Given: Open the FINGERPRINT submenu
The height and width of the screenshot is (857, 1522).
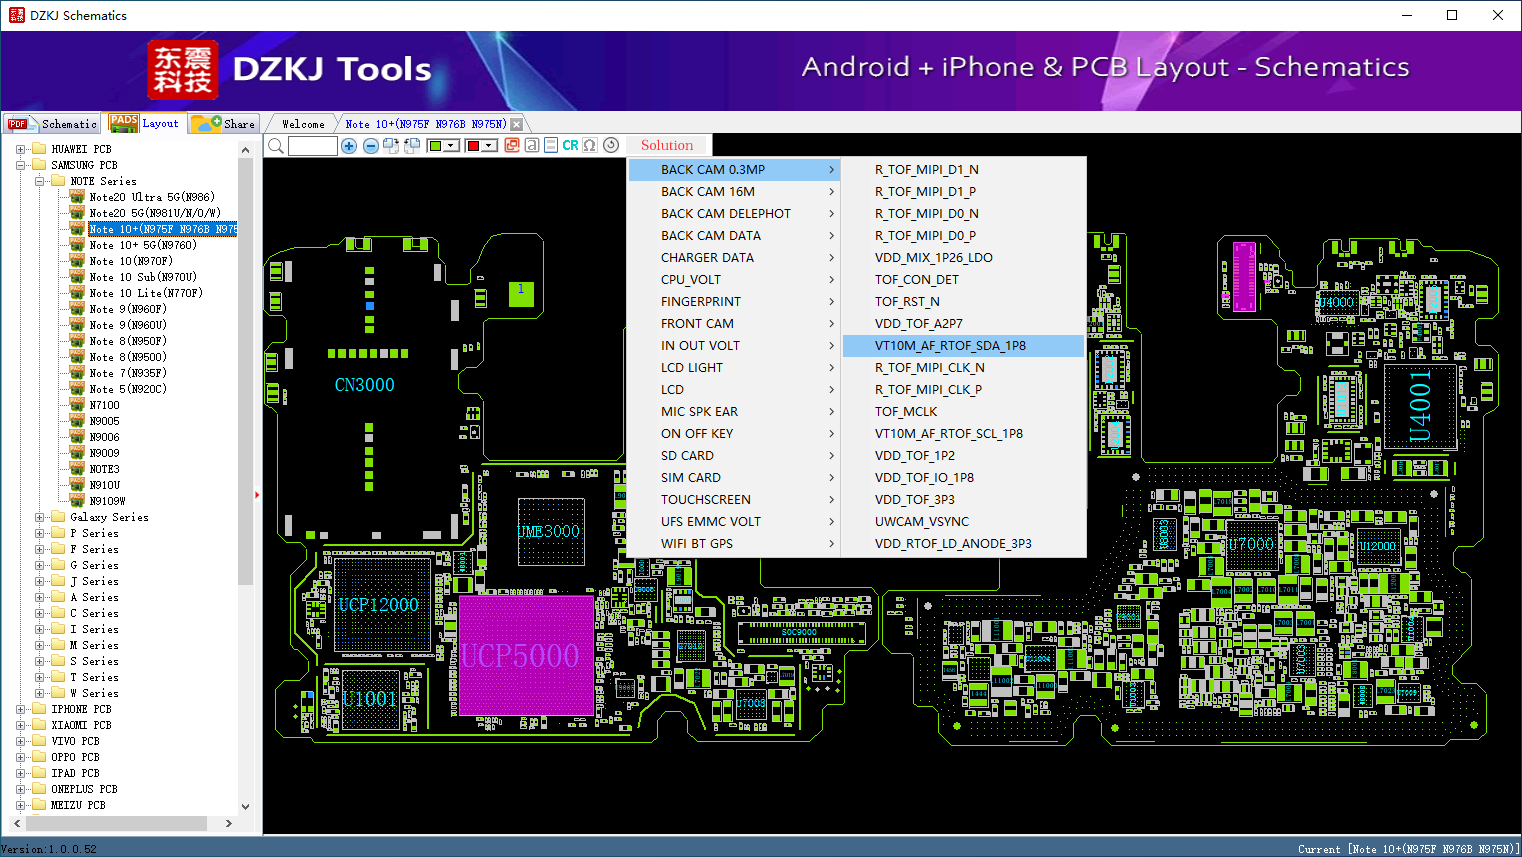Looking at the screenshot, I should (x=734, y=302).
